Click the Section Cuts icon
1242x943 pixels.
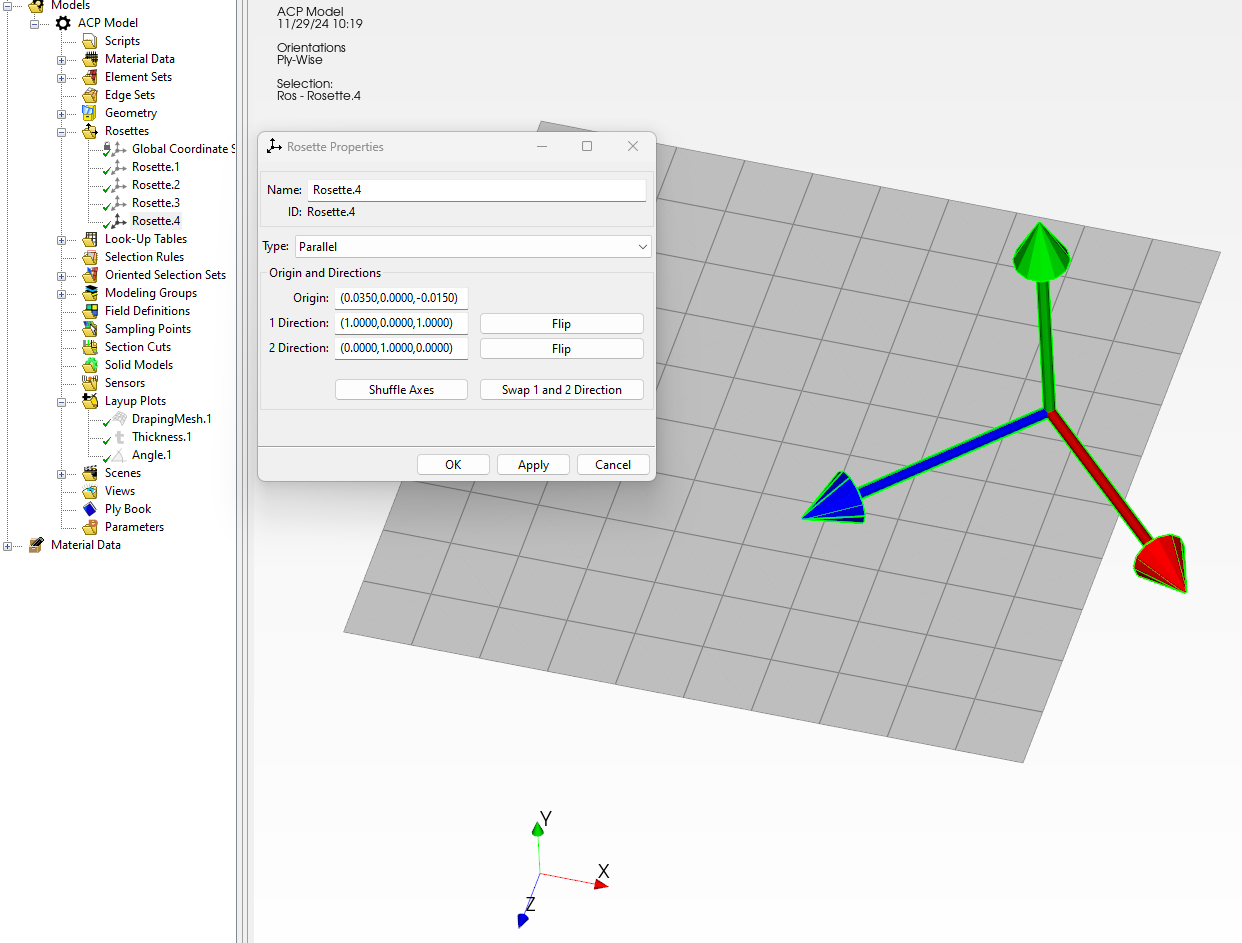89,346
